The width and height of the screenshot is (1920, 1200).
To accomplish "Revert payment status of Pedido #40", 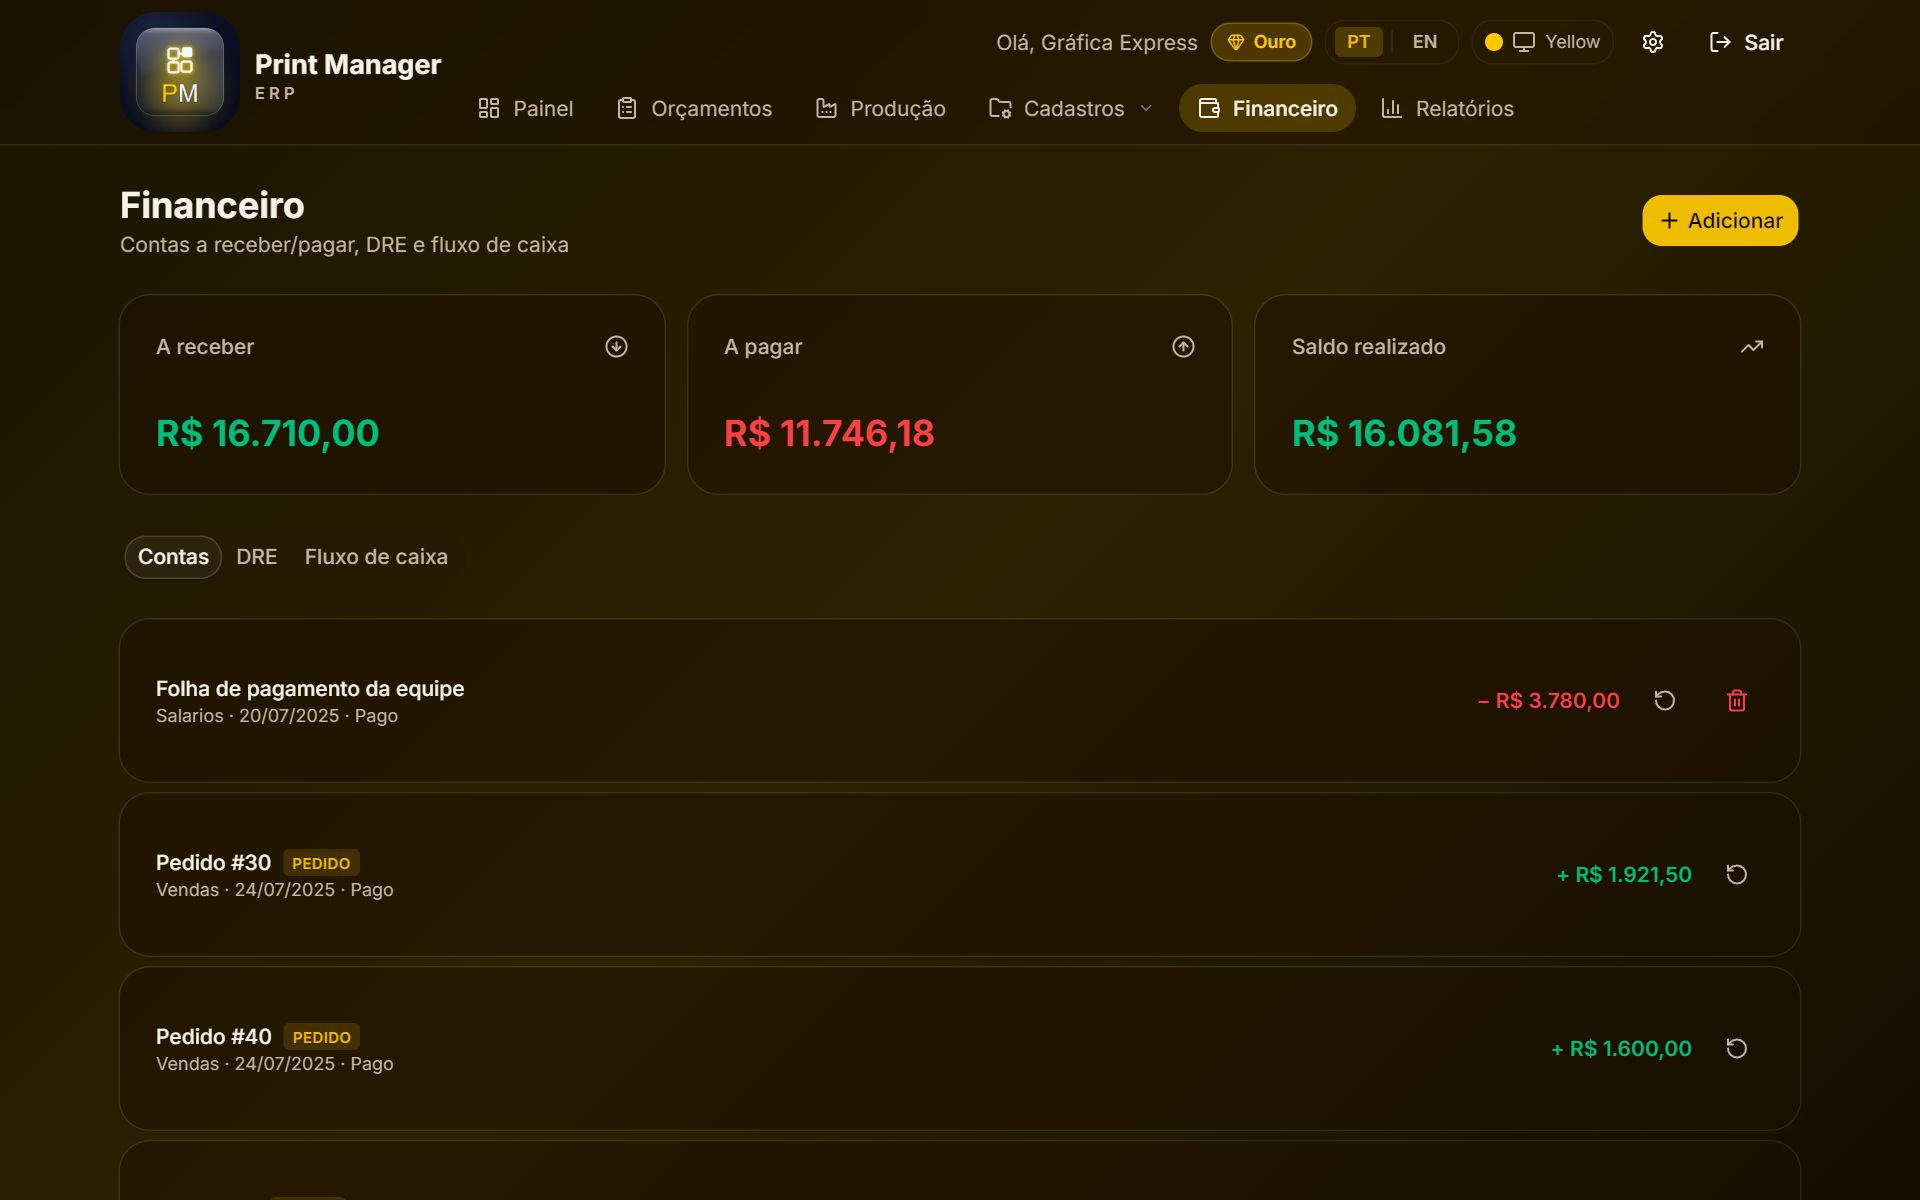I will [x=1737, y=1048].
